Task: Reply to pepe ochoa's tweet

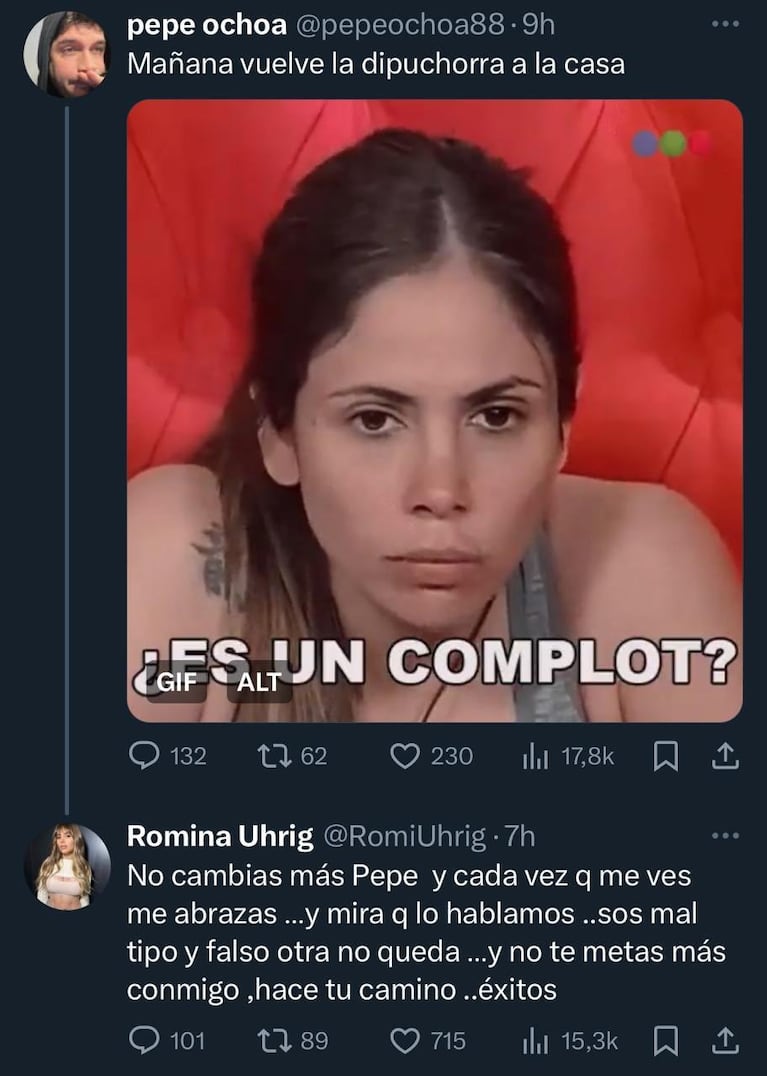Action: tap(145, 757)
